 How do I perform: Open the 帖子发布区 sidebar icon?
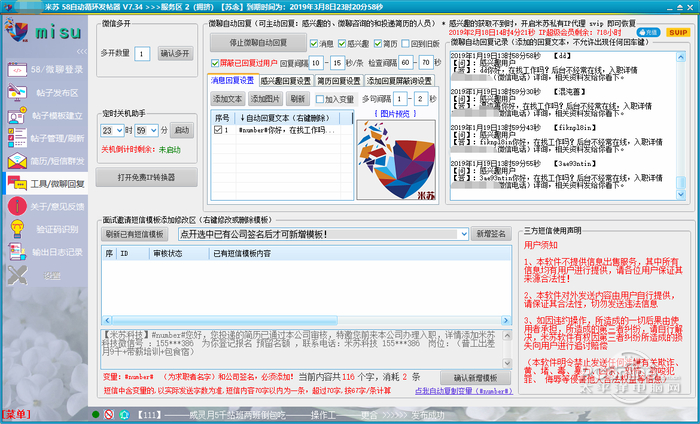[x=17, y=92]
